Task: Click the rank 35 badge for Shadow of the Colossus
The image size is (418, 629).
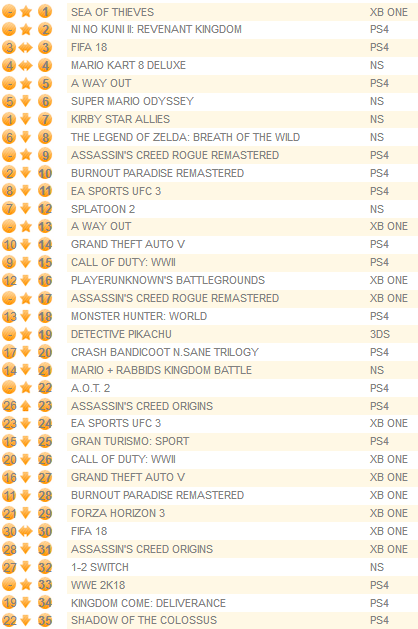Action: coord(45,621)
